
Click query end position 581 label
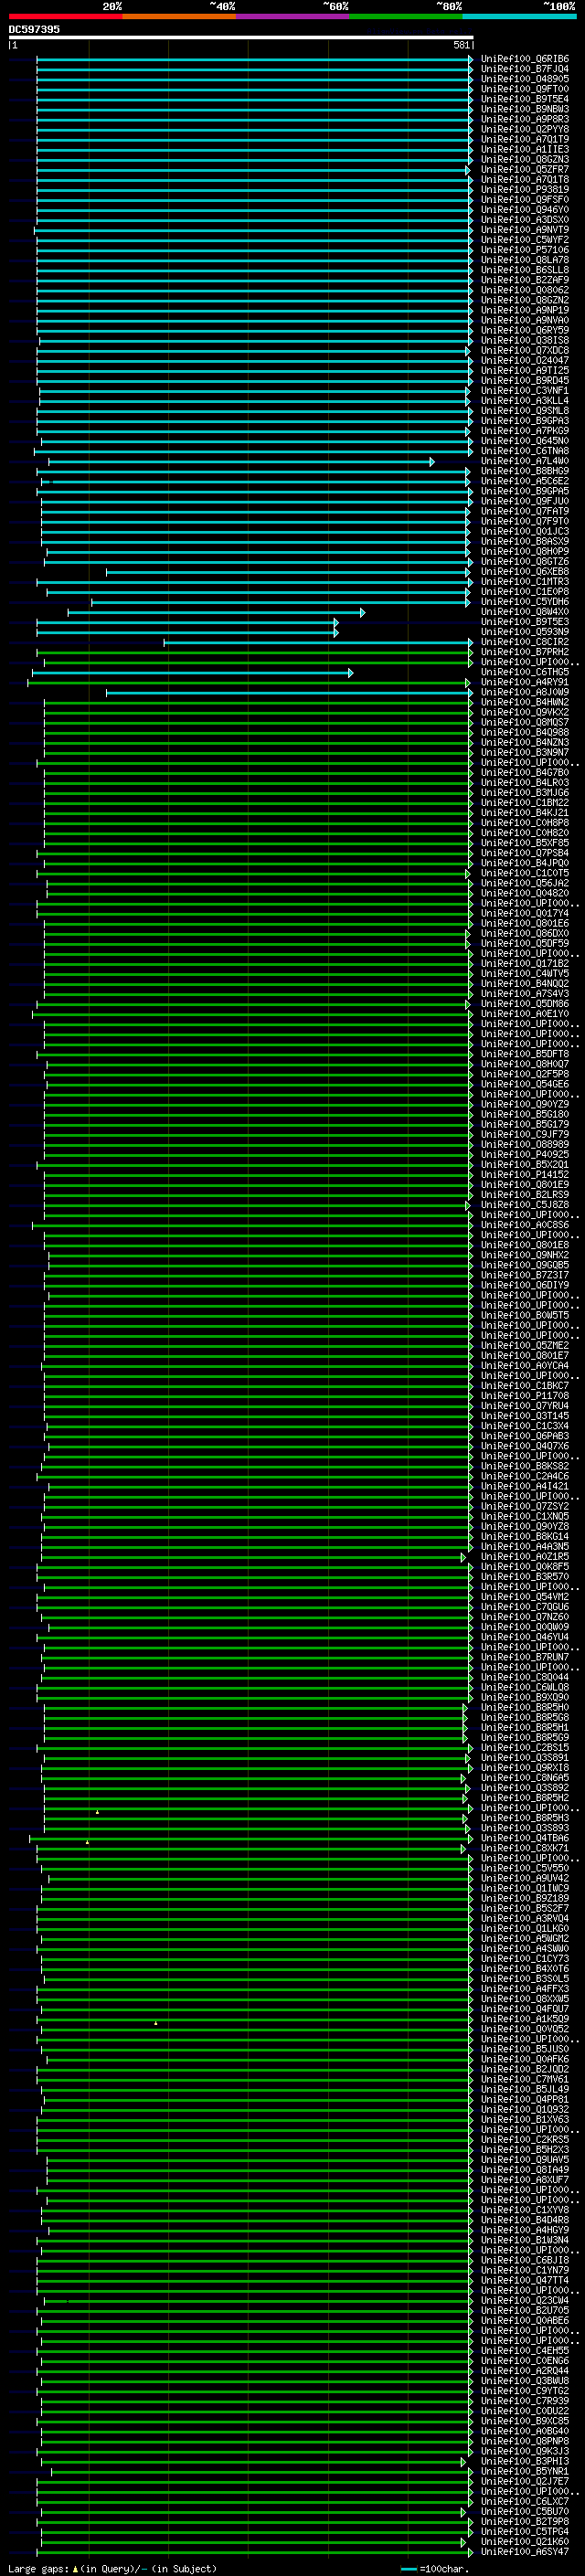click(461, 45)
